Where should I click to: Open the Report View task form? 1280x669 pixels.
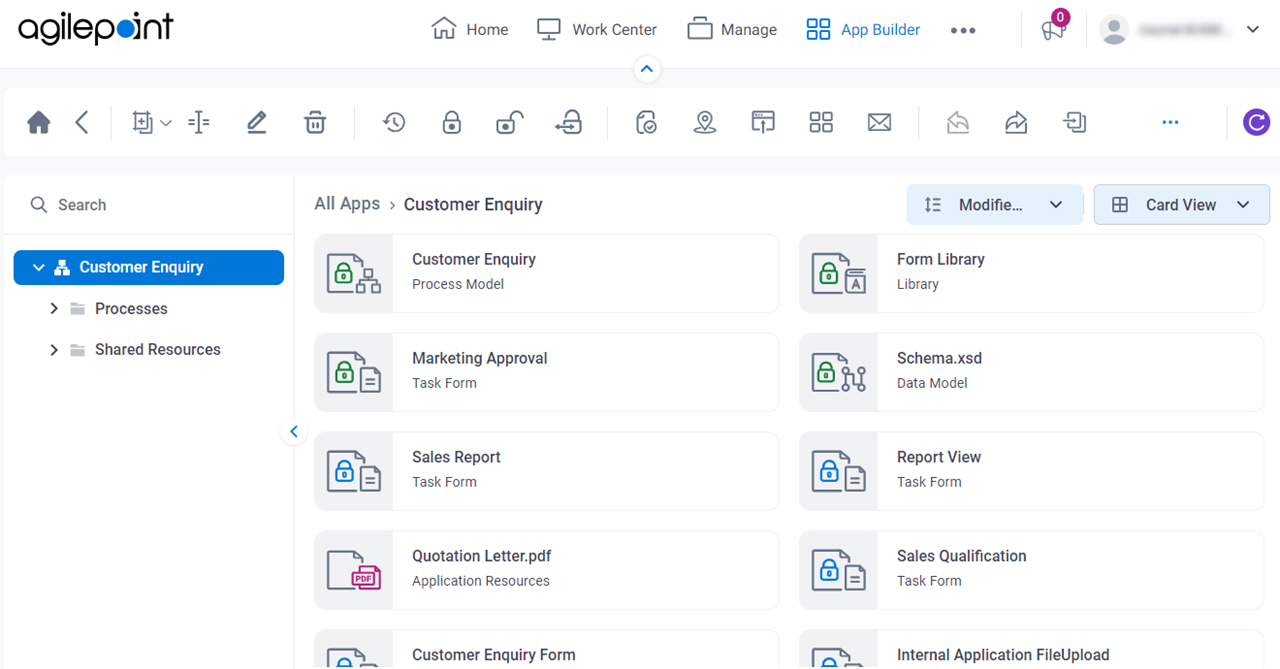(x=1031, y=471)
